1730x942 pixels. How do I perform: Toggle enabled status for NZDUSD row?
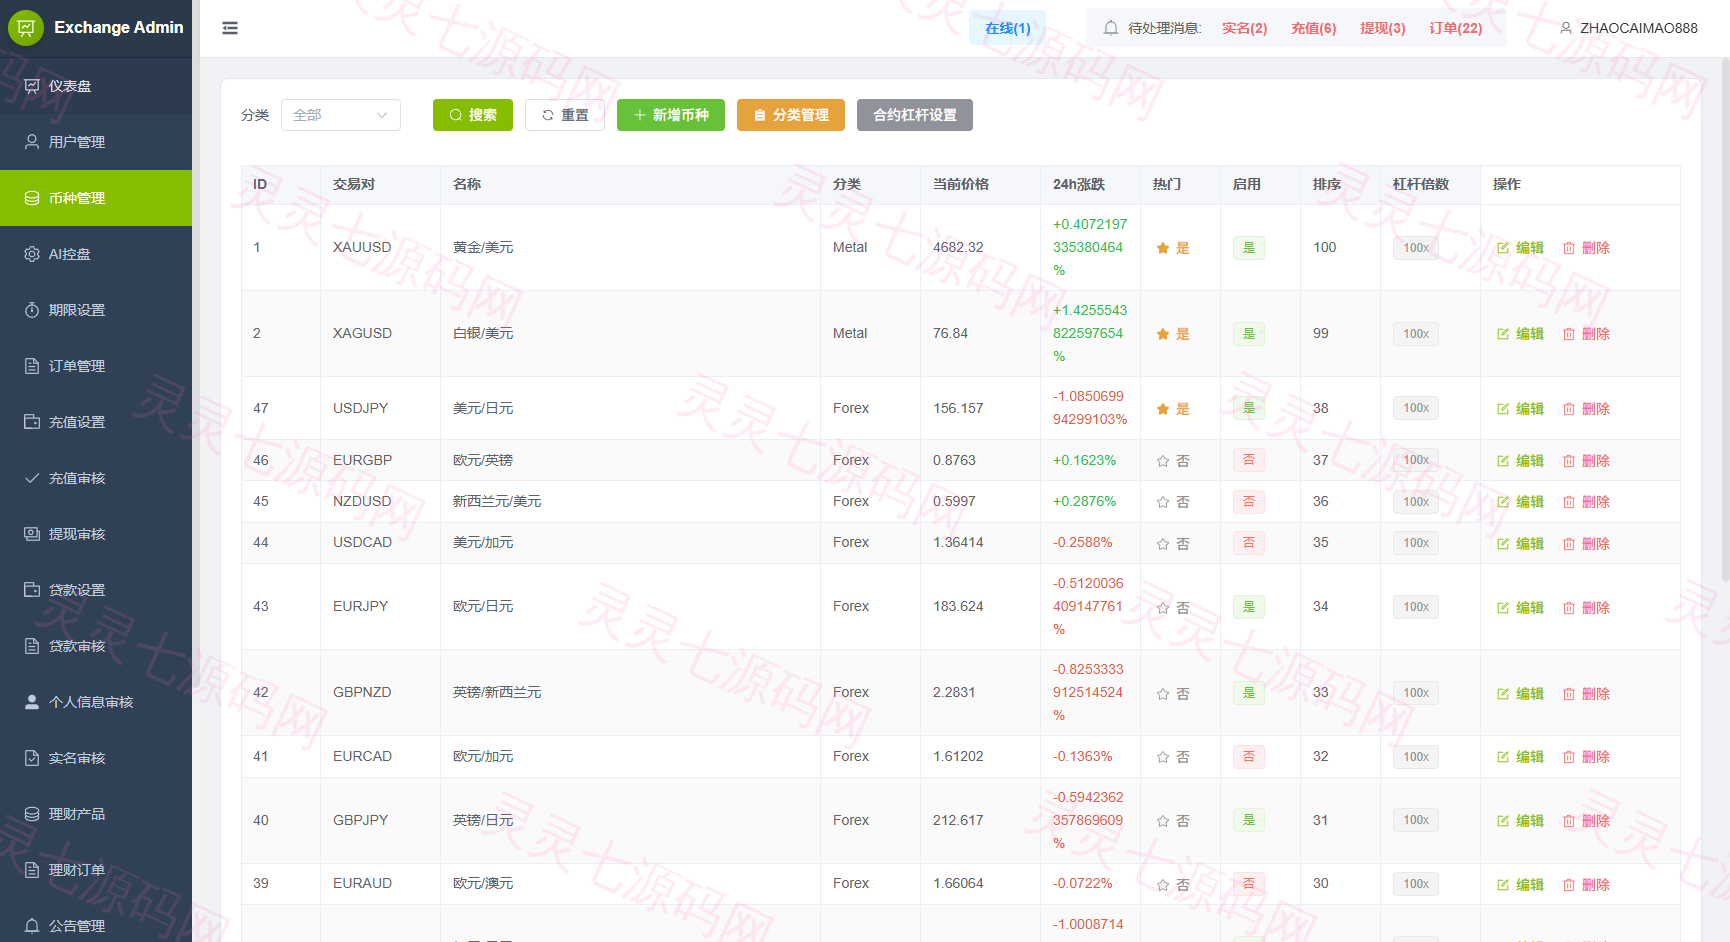click(1249, 502)
